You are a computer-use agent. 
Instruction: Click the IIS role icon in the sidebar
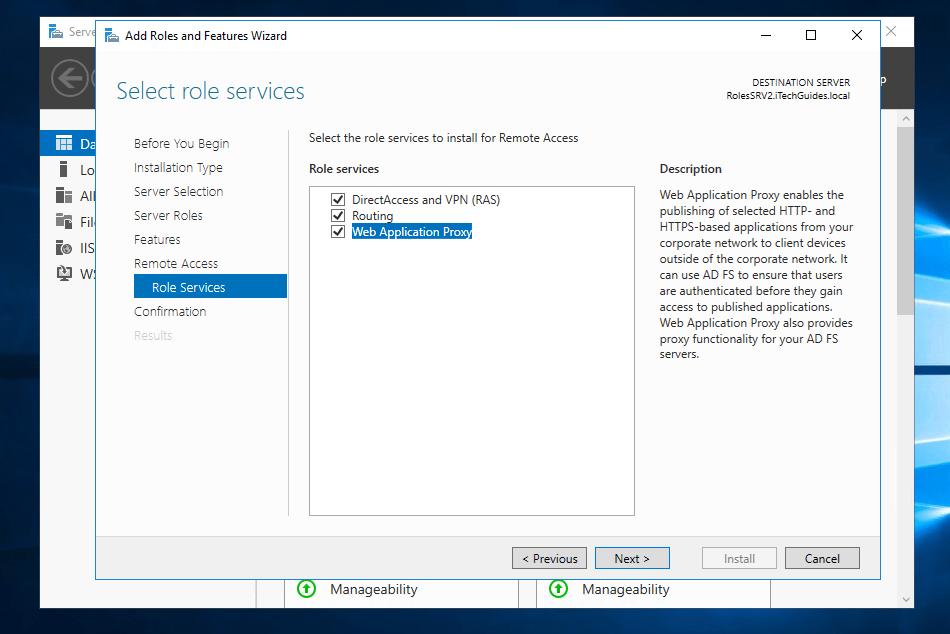pyautogui.click(x=64, y=248)
